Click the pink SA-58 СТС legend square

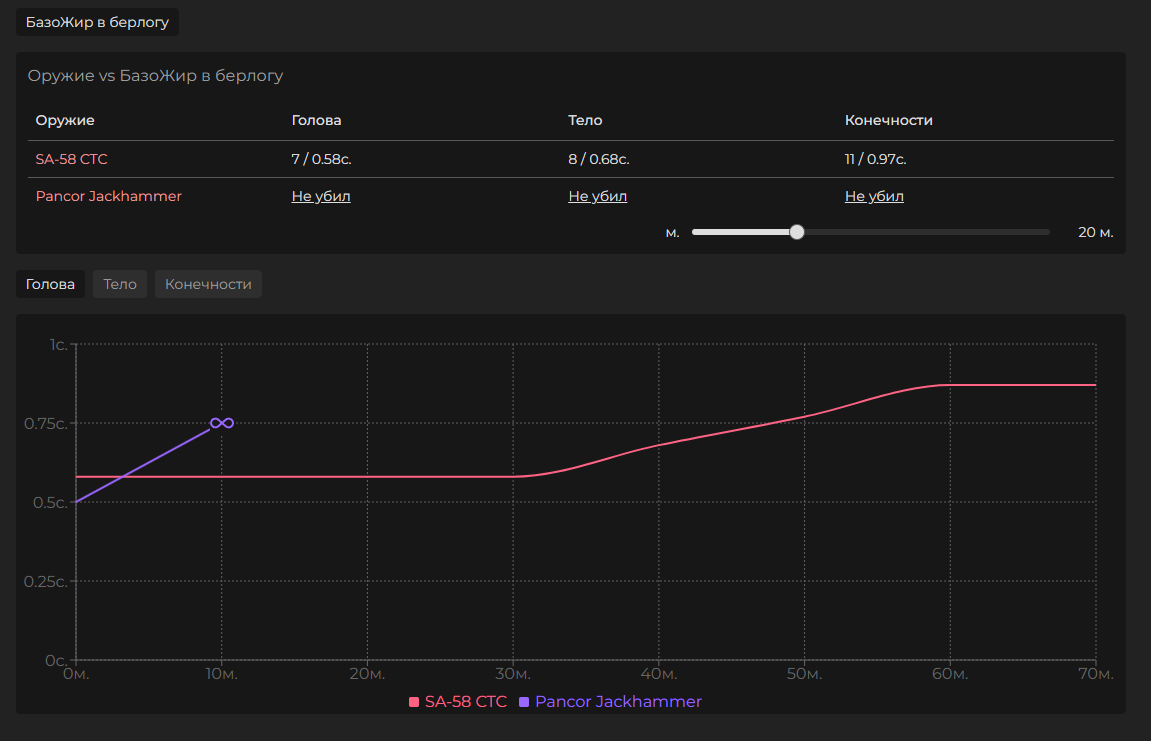[414, 702]
